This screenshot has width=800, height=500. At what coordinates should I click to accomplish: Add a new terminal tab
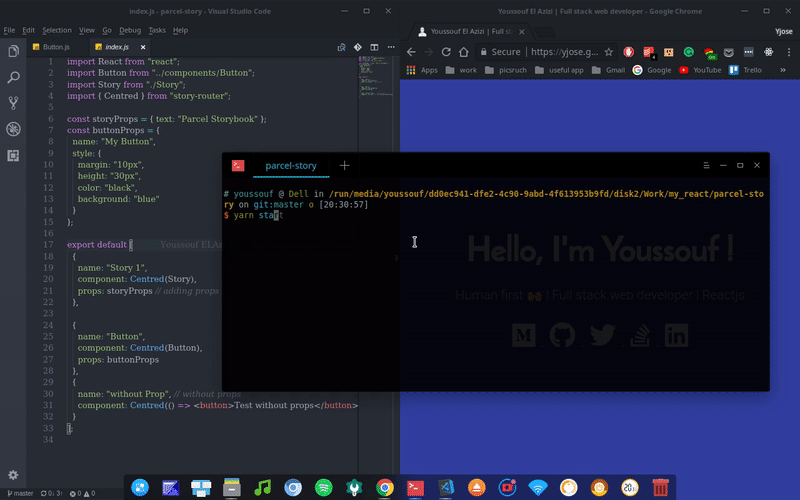click(344, 165)
